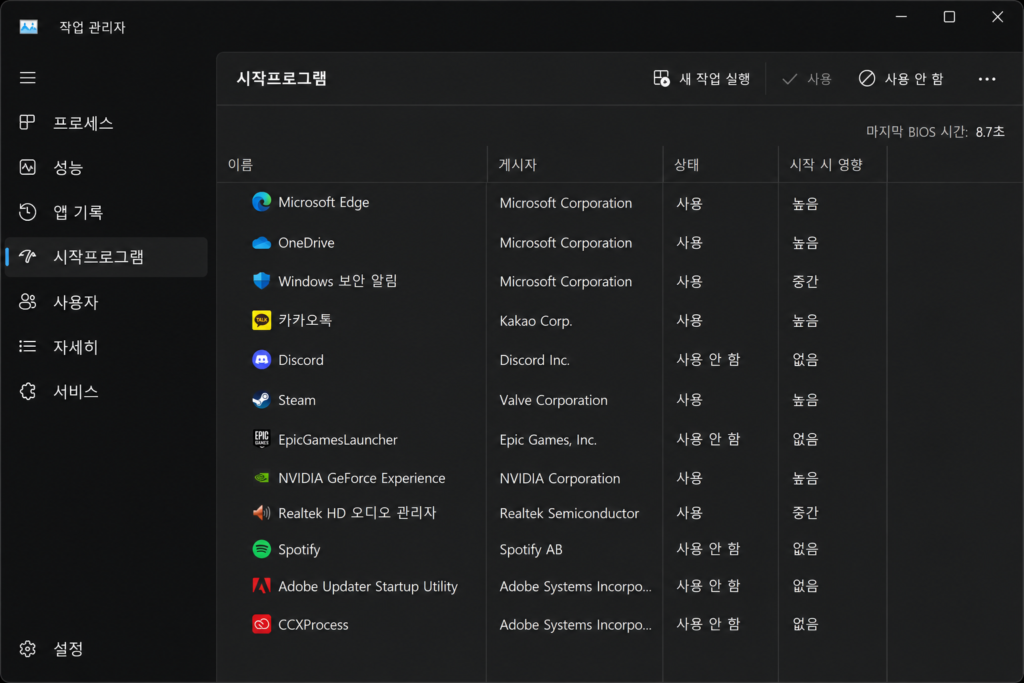The height and width of the screenshot is (683, 1024).
Task: Switch to the 성능 tab
Action: tap(106, 167)
